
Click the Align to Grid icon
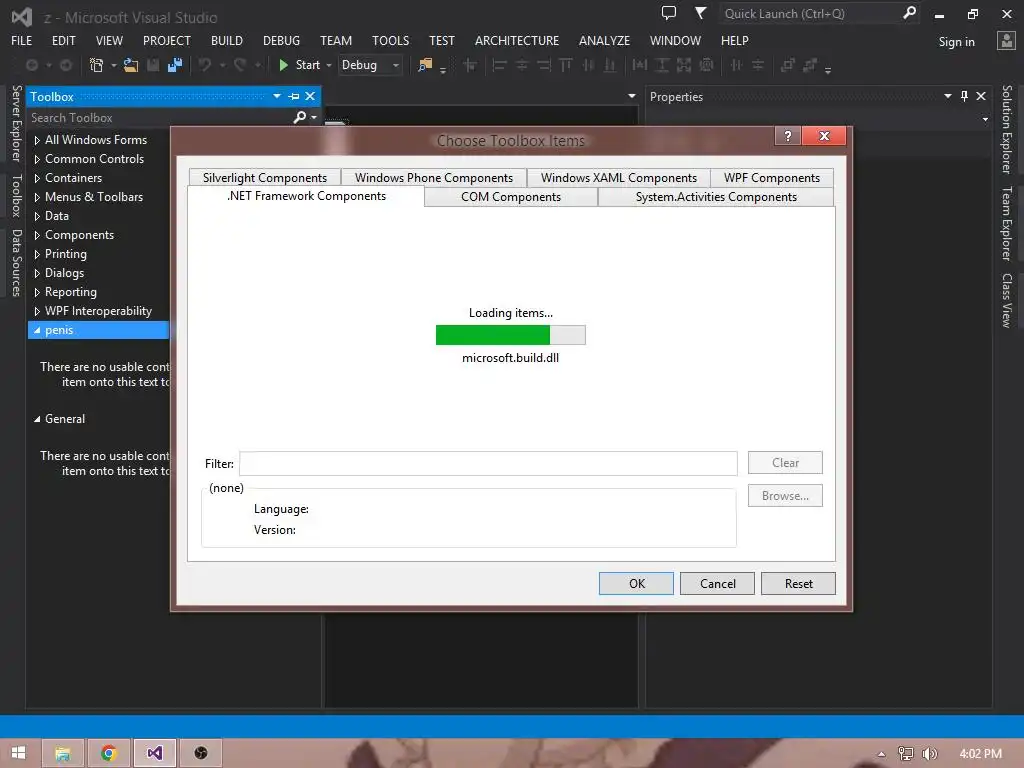click(x=470, y=65)
